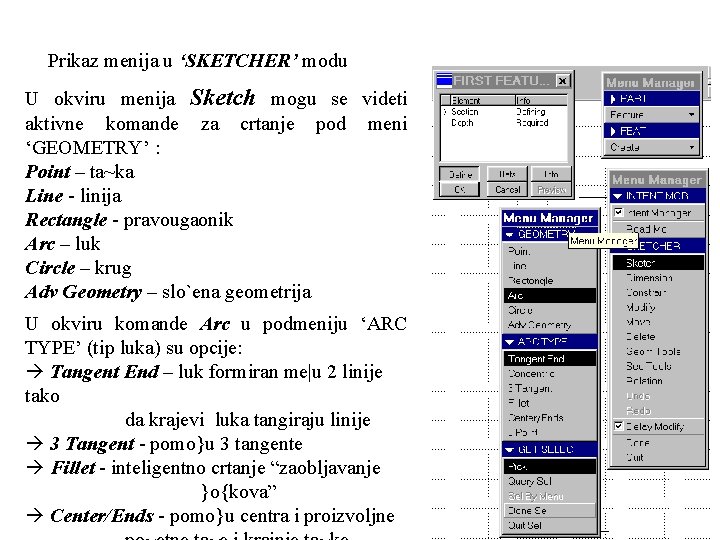
Task: Click the Quit Sel option
Action: 550,525
